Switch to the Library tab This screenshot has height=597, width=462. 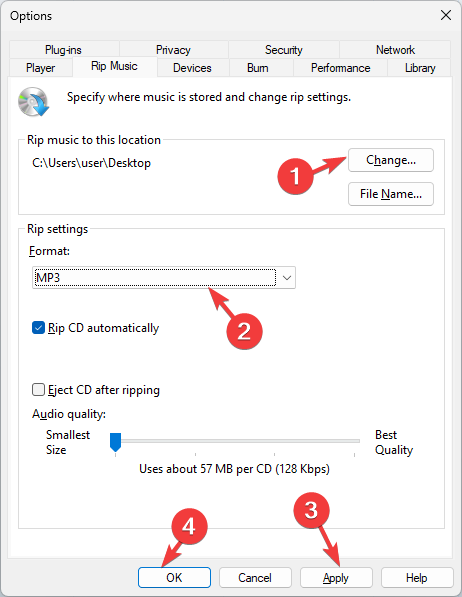click(420, 68)
